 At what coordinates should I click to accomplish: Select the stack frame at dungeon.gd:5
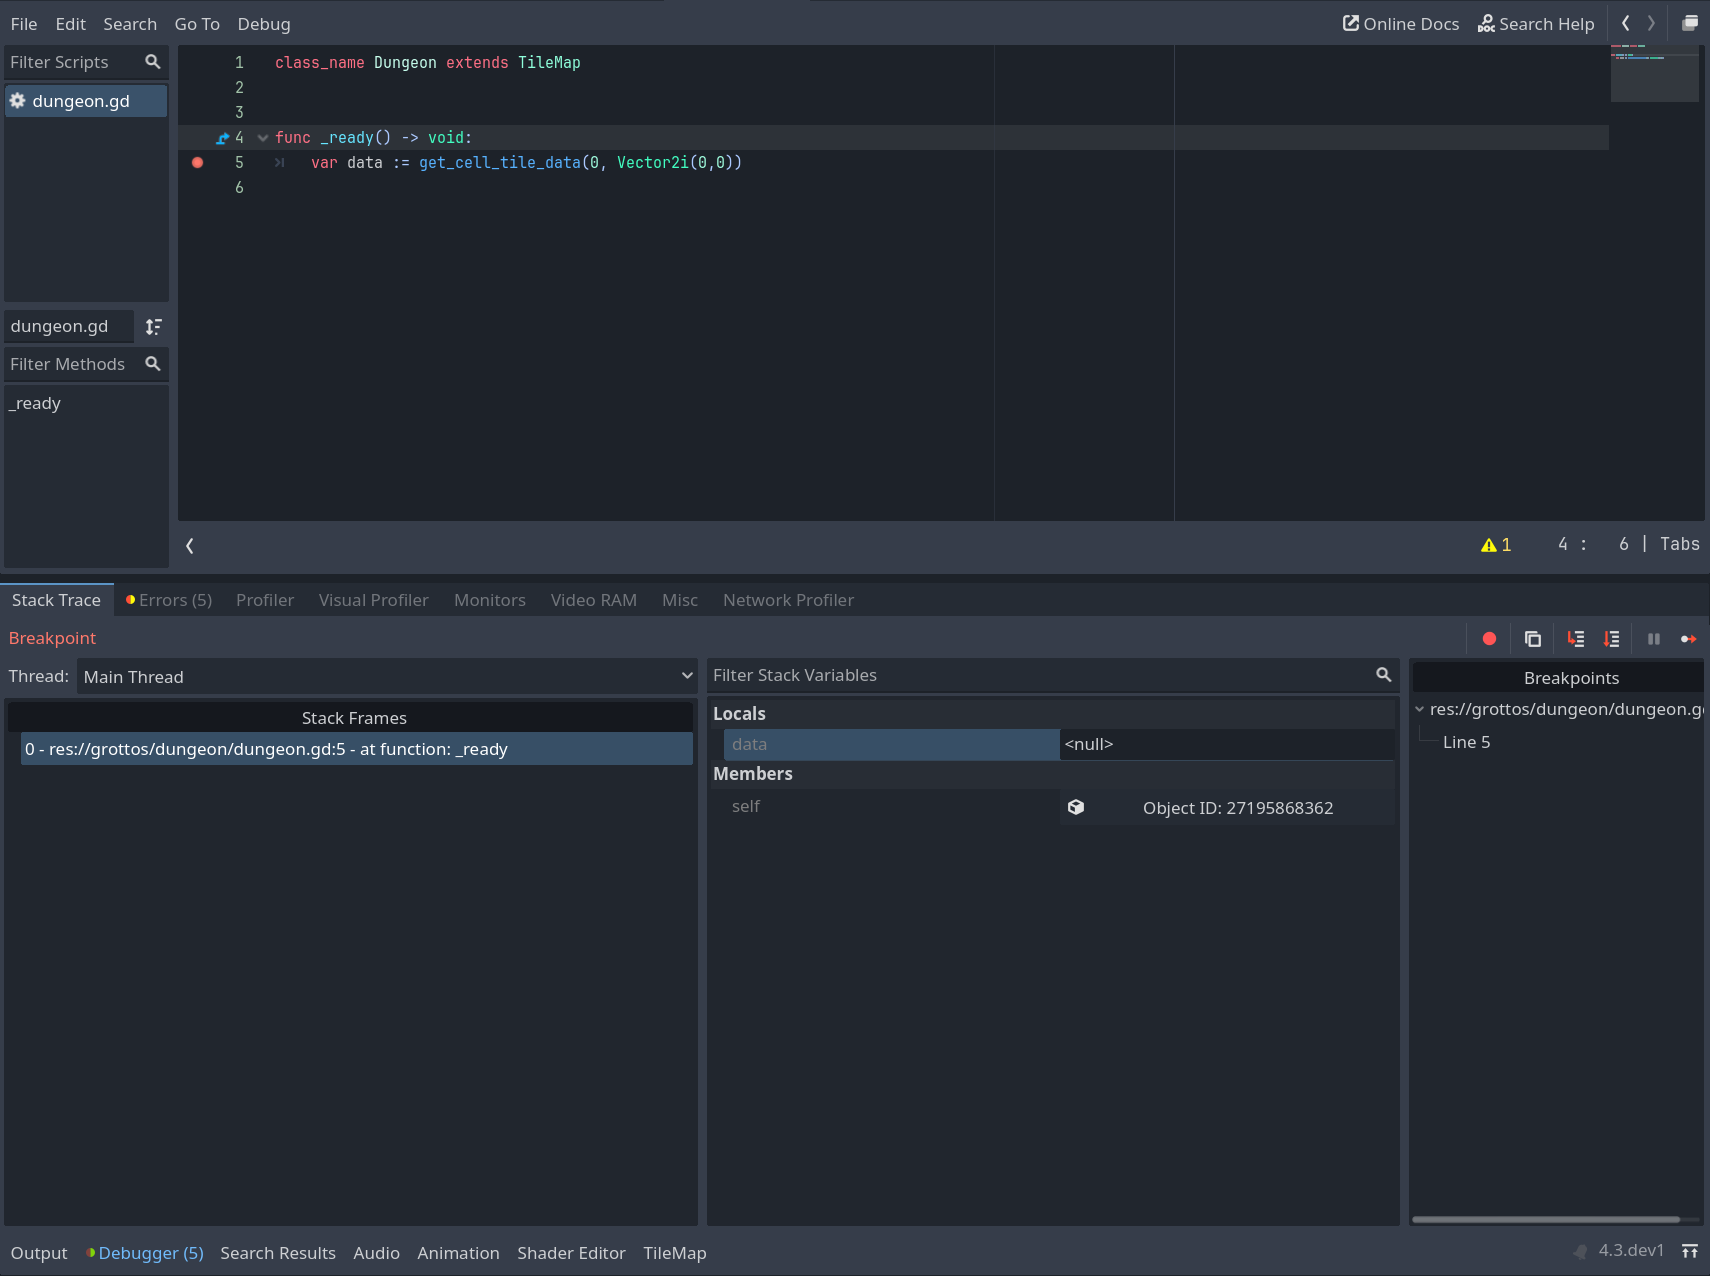pos(355,748)
